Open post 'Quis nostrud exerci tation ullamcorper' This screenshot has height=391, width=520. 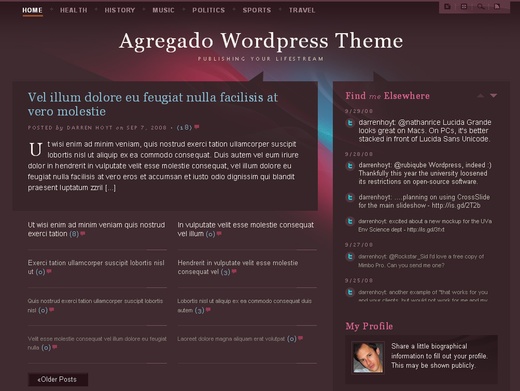pos(95,305)
